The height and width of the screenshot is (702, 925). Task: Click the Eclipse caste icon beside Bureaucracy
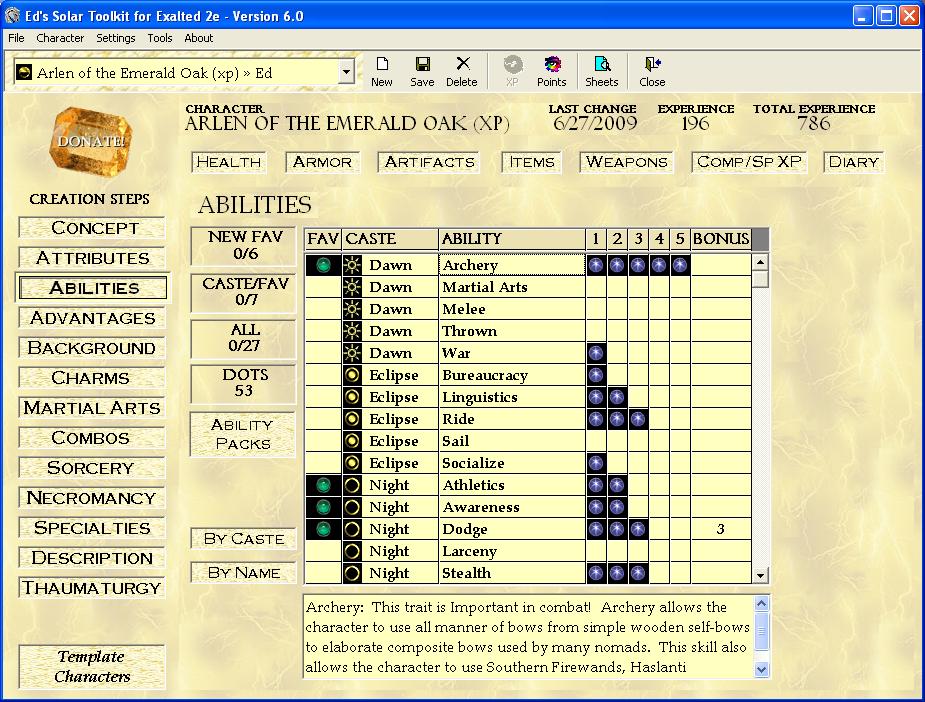point(352,375)
